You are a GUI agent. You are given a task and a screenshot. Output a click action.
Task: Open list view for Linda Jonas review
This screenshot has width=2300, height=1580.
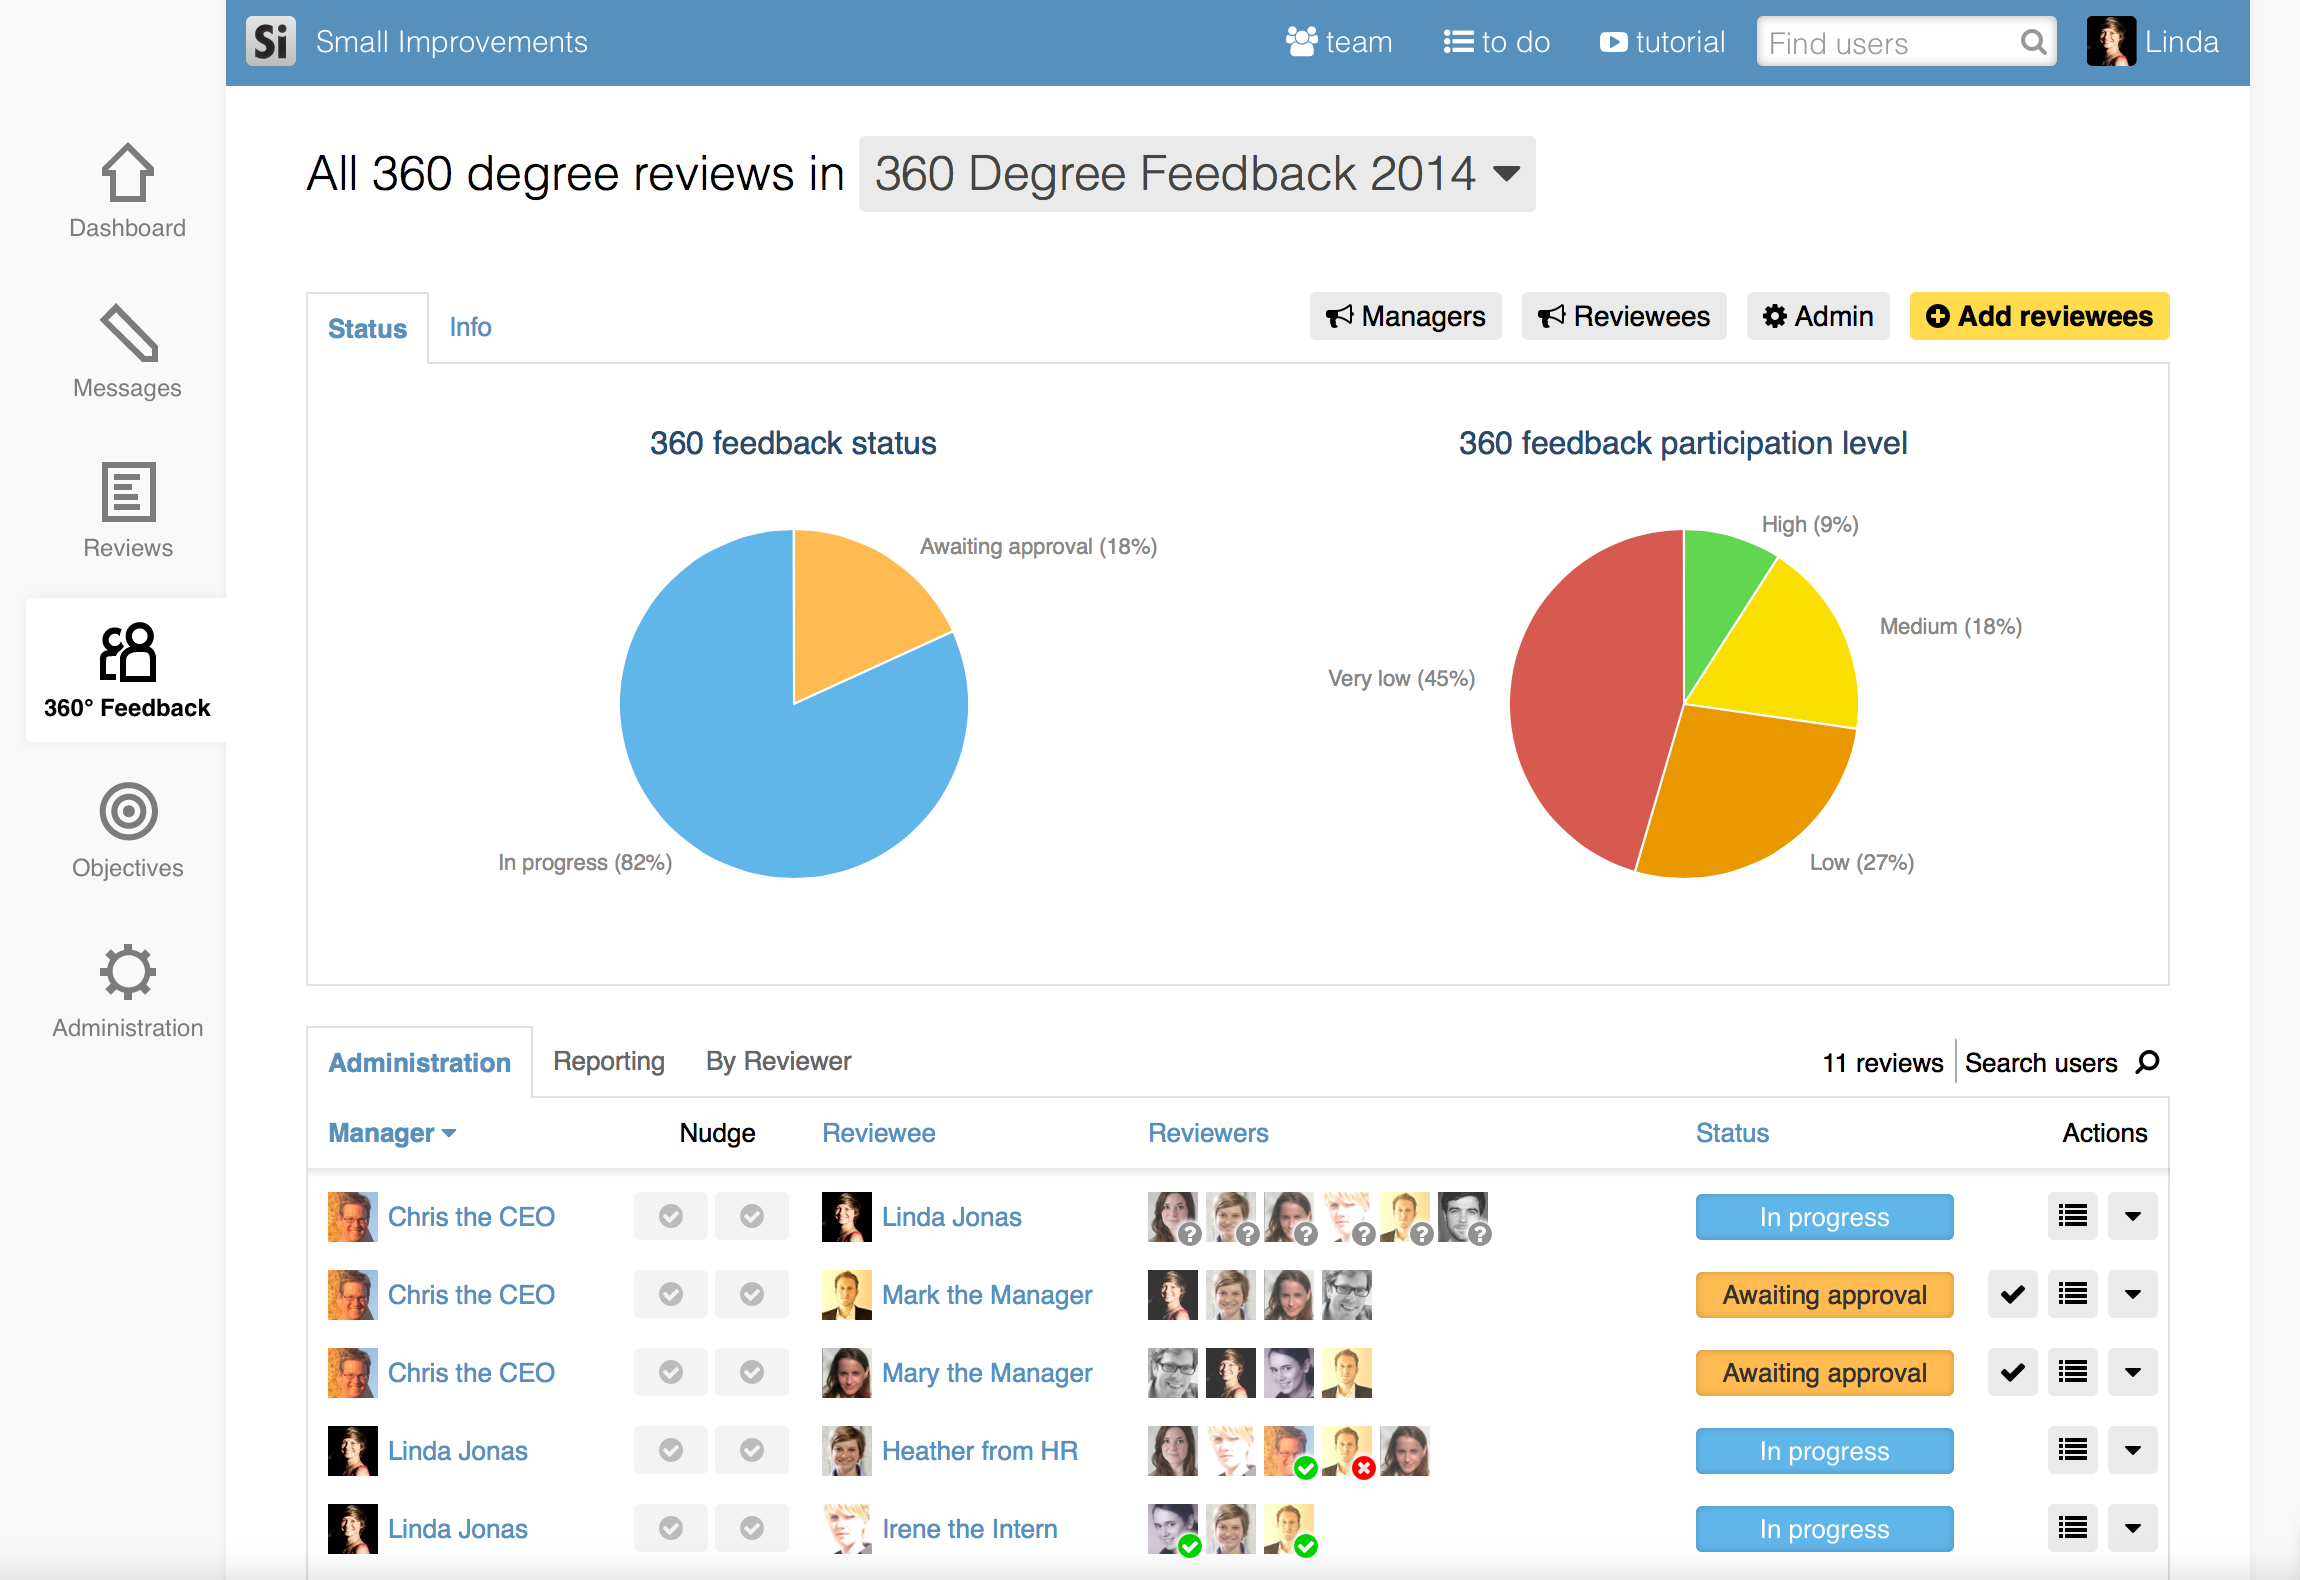[2072, 1216]
